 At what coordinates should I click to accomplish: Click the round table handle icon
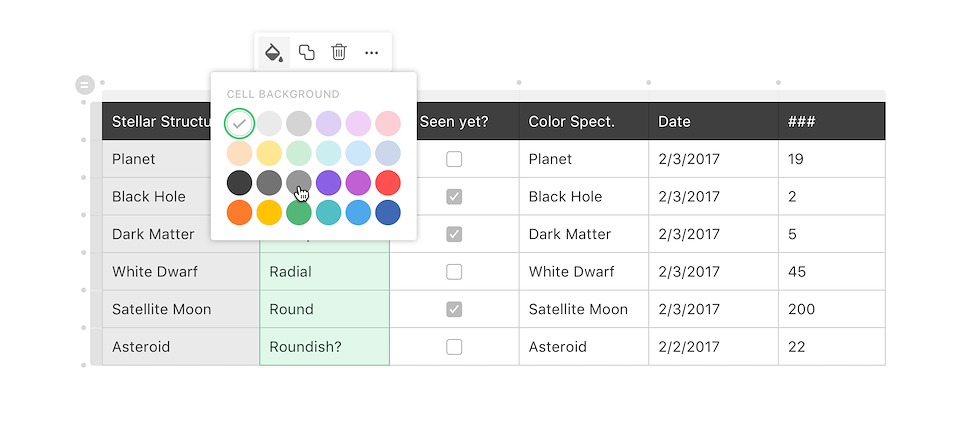click(85, 86)
